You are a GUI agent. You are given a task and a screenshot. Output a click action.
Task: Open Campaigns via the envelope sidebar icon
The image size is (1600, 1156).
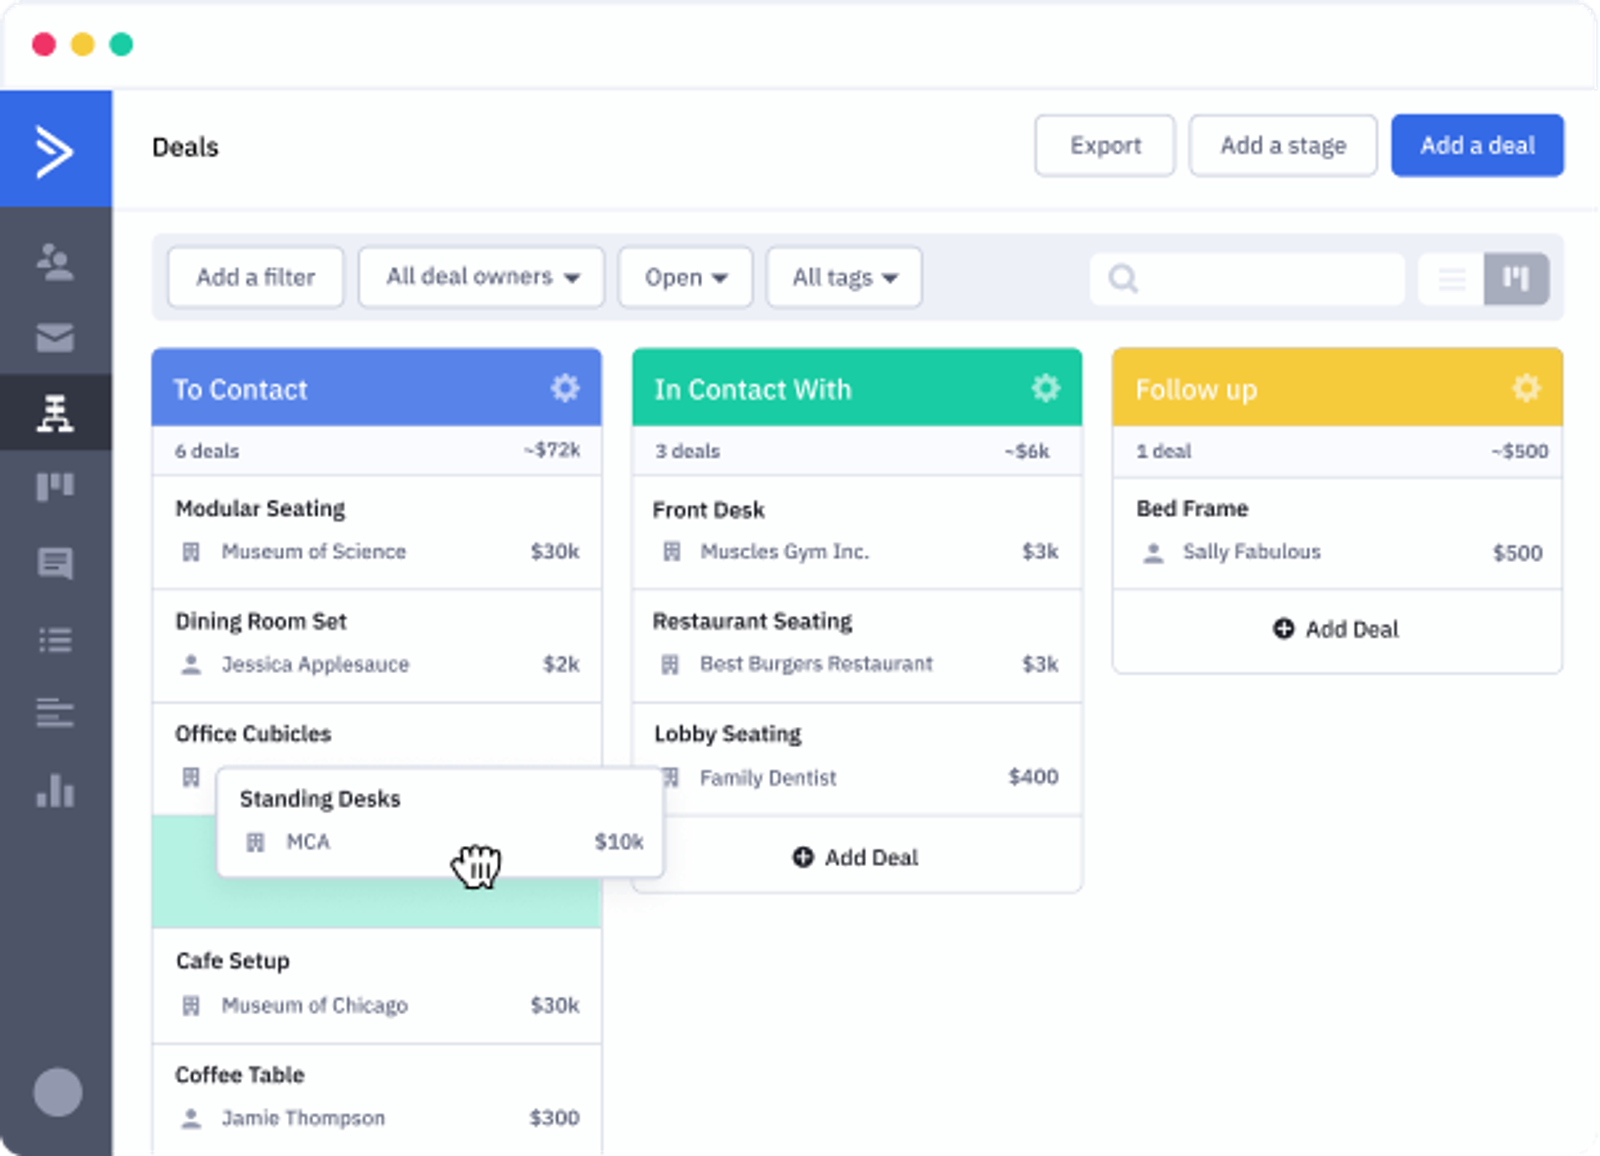(x=55, y=338)
